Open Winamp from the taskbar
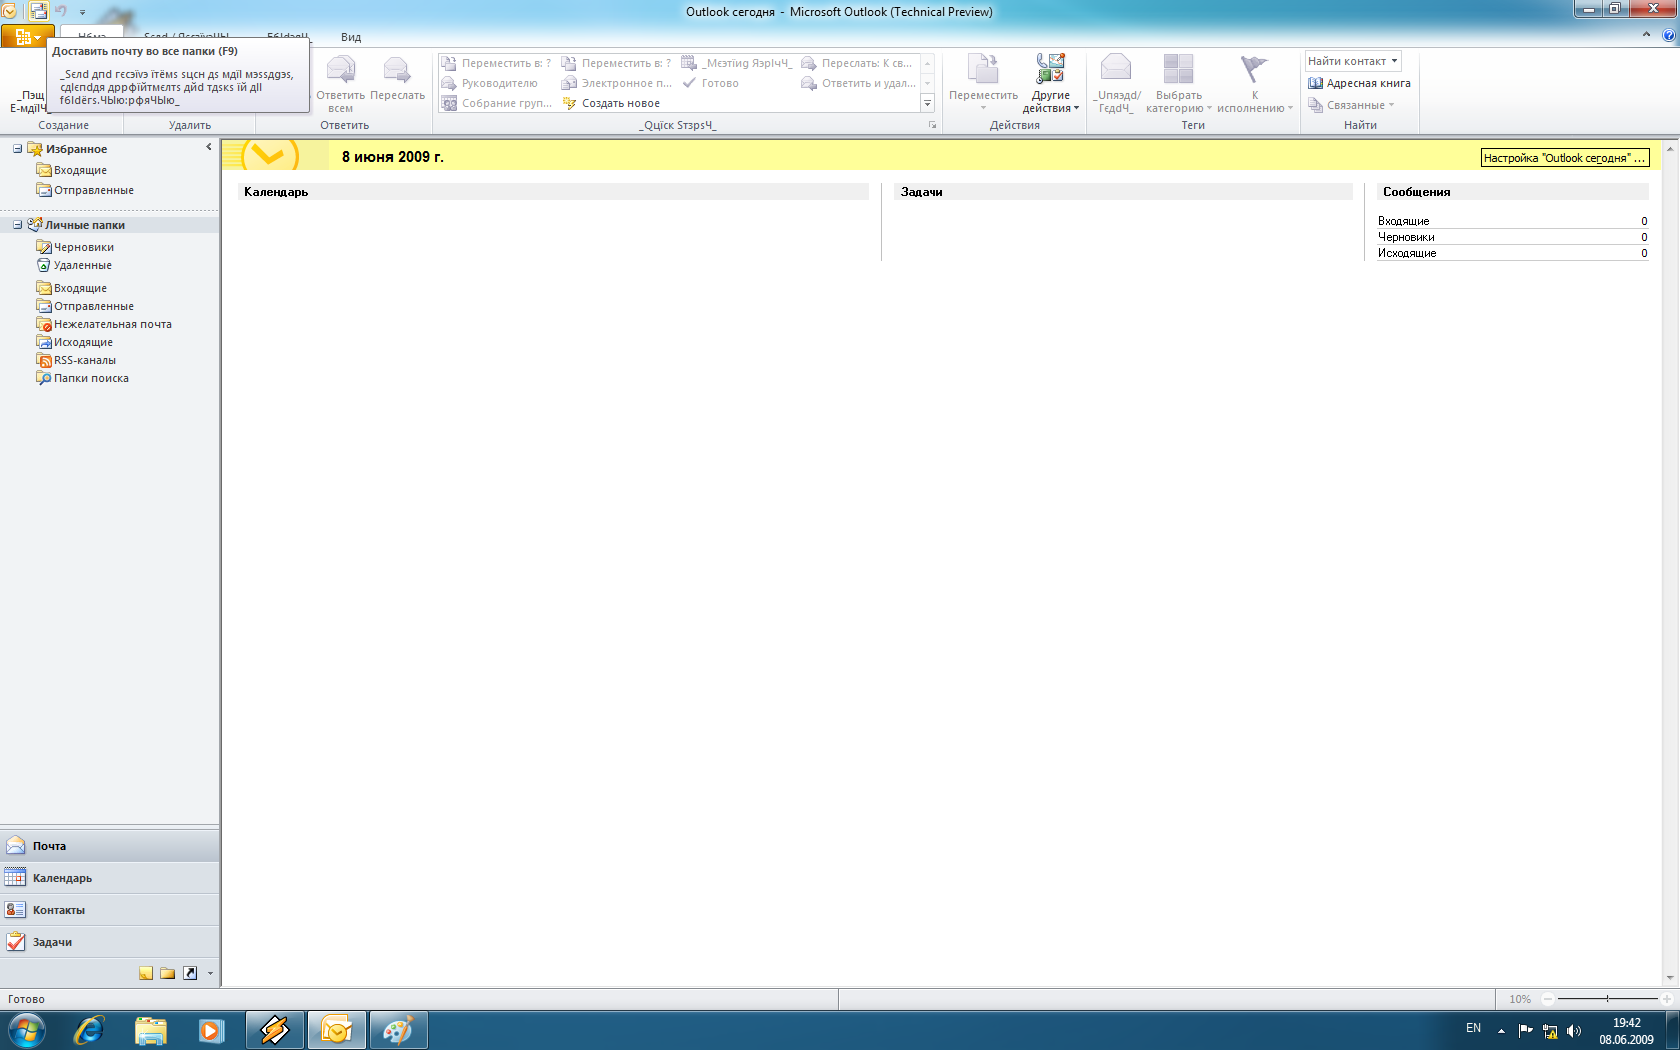The height and width of the screenshot is (1050, 1680). (275, 1030)
